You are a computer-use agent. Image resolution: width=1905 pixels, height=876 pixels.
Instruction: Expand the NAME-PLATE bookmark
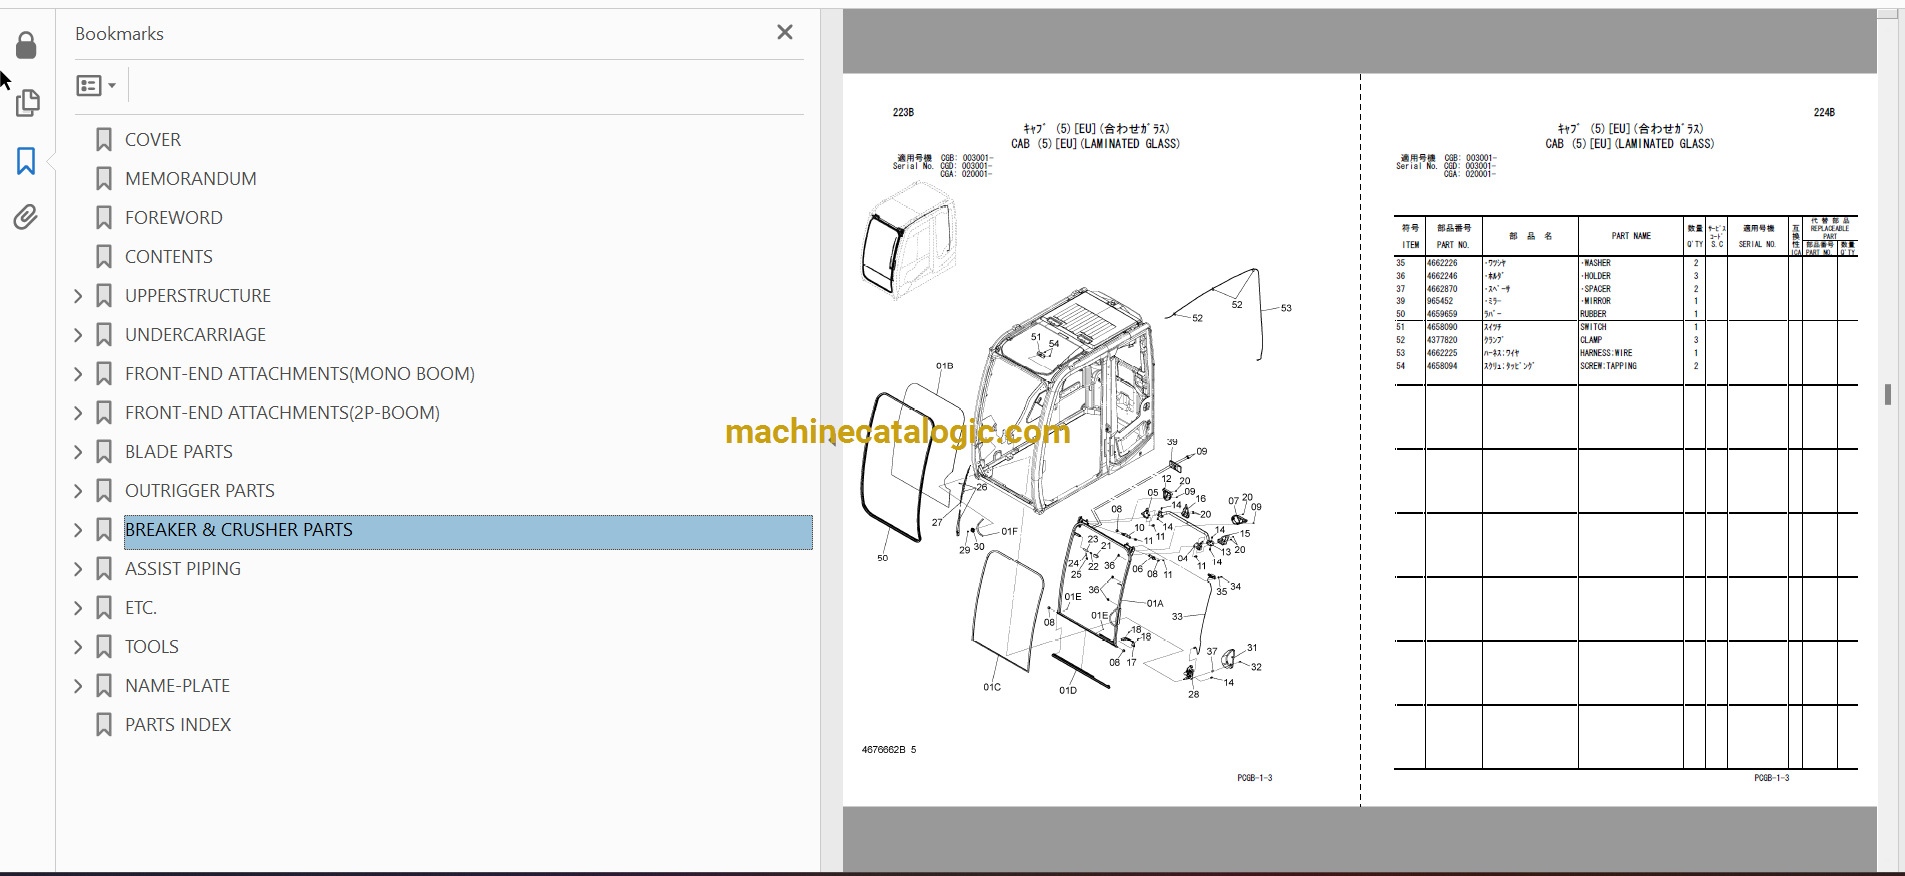pos(78,686)
